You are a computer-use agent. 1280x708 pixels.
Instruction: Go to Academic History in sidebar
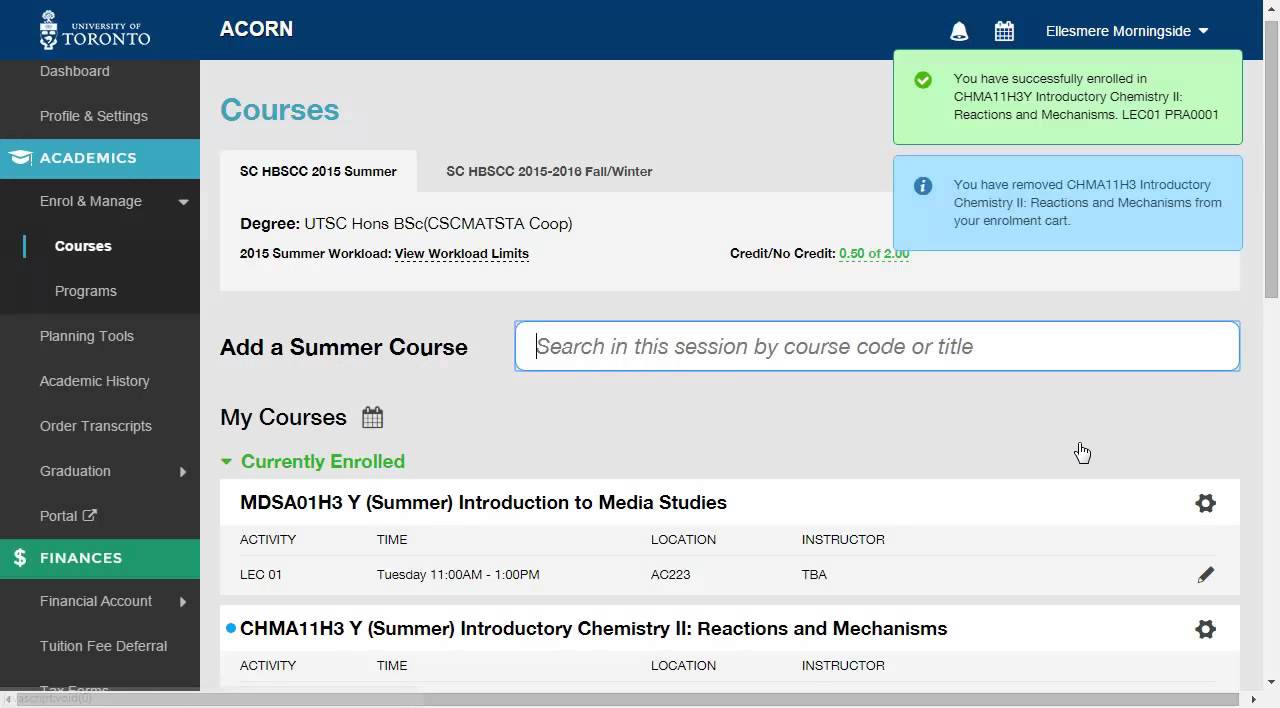94,381
